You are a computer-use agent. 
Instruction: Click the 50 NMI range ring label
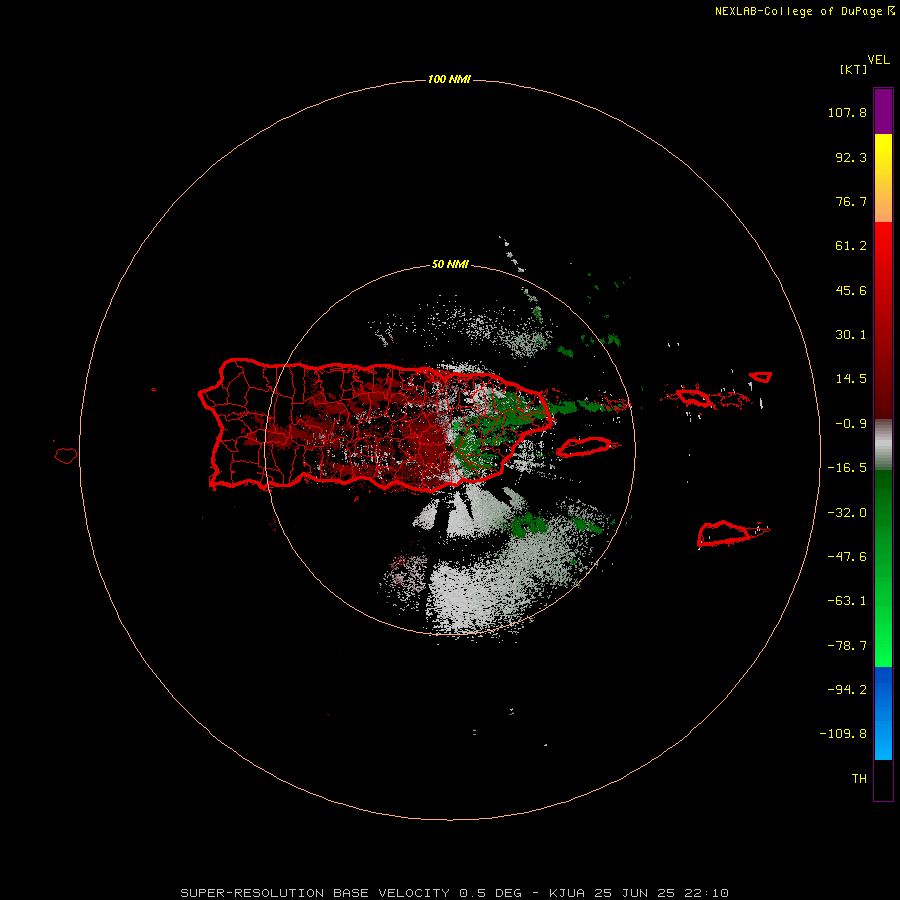click(x=450, y=265)
